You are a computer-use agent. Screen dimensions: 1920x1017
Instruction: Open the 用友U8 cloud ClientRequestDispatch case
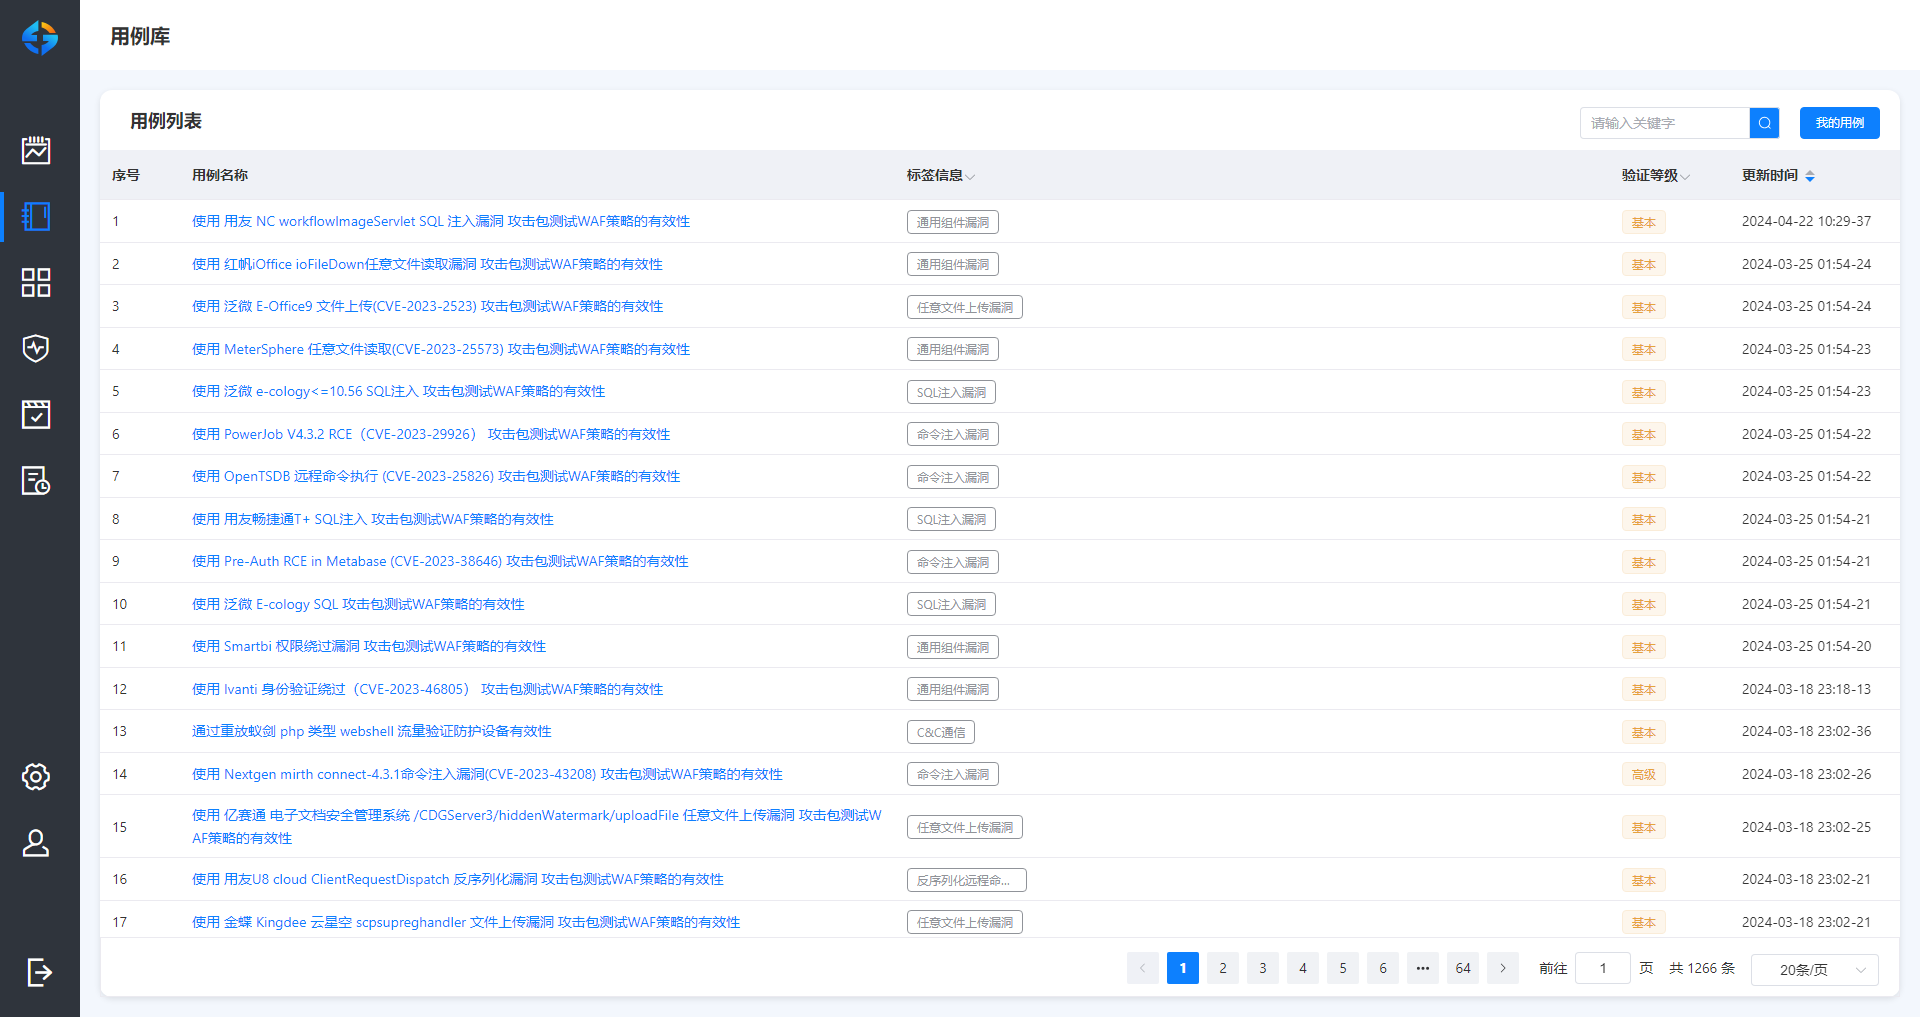[x=458, y=879]
